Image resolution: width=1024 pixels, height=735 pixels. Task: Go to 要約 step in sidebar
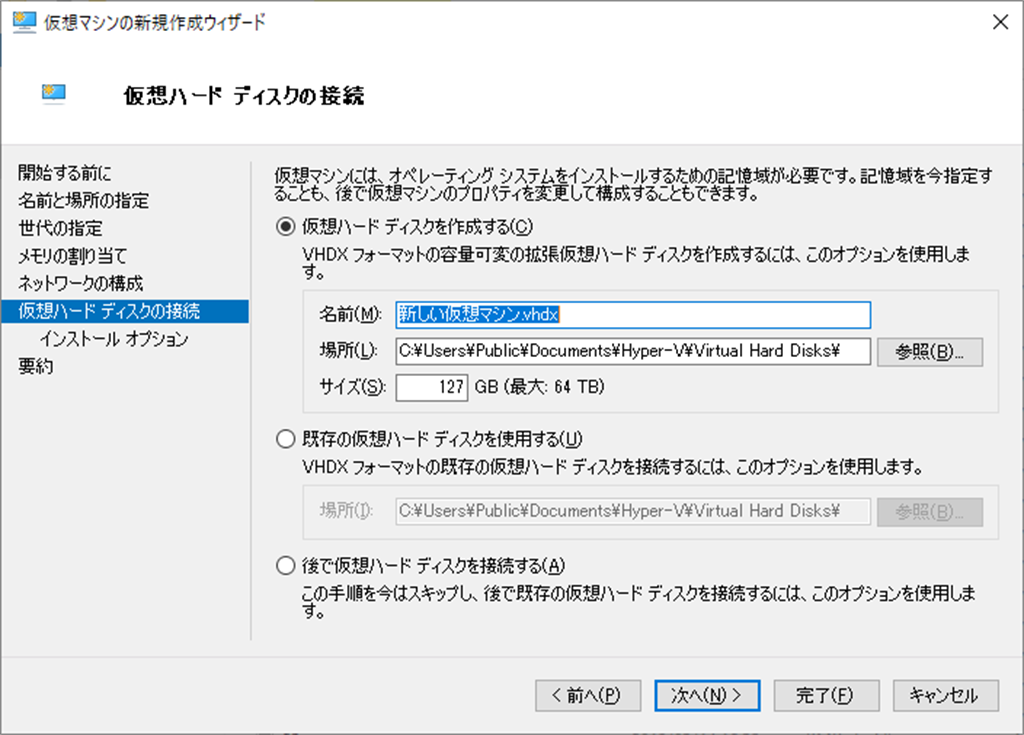coord(36,366)
